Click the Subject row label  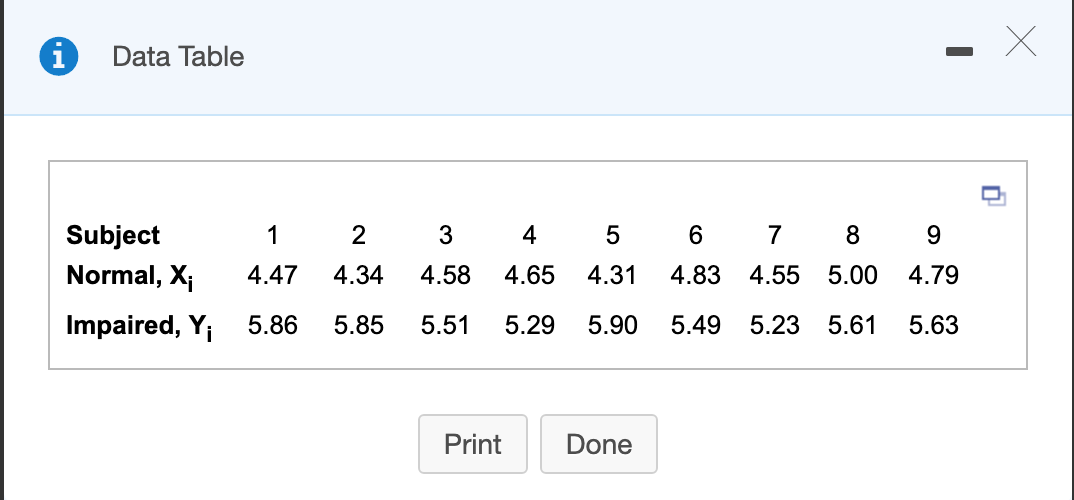(x=113, y=235)
